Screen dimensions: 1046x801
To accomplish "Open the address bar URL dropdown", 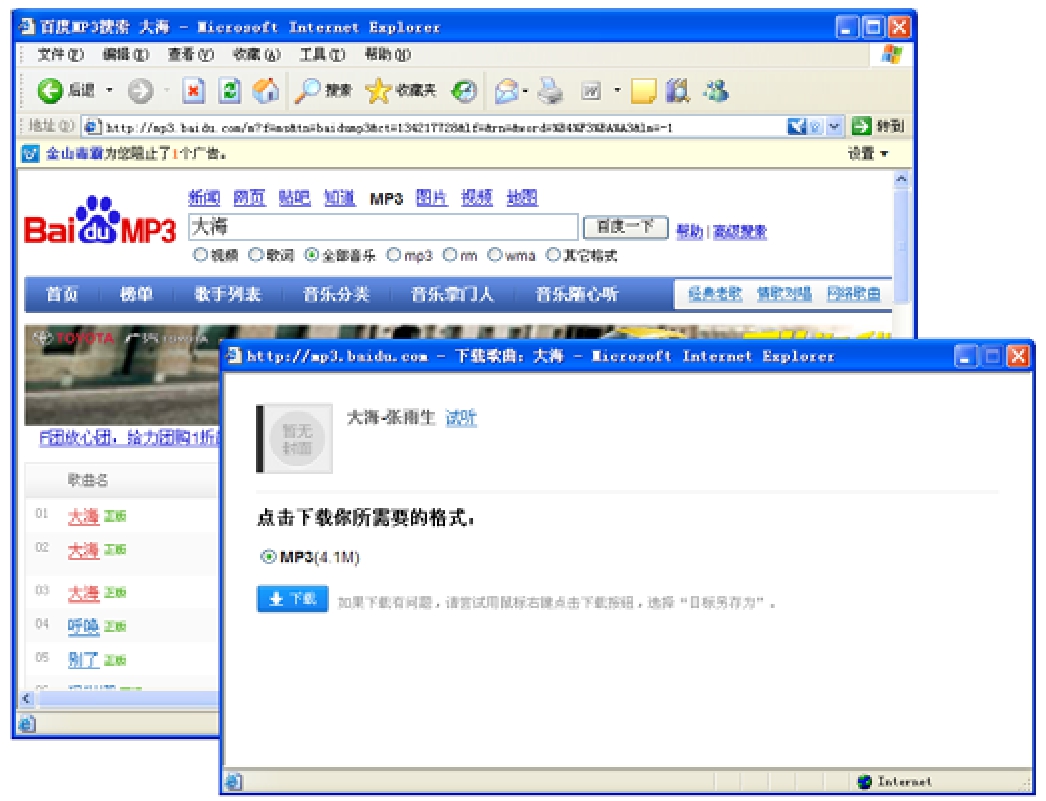I will (835, 126).
